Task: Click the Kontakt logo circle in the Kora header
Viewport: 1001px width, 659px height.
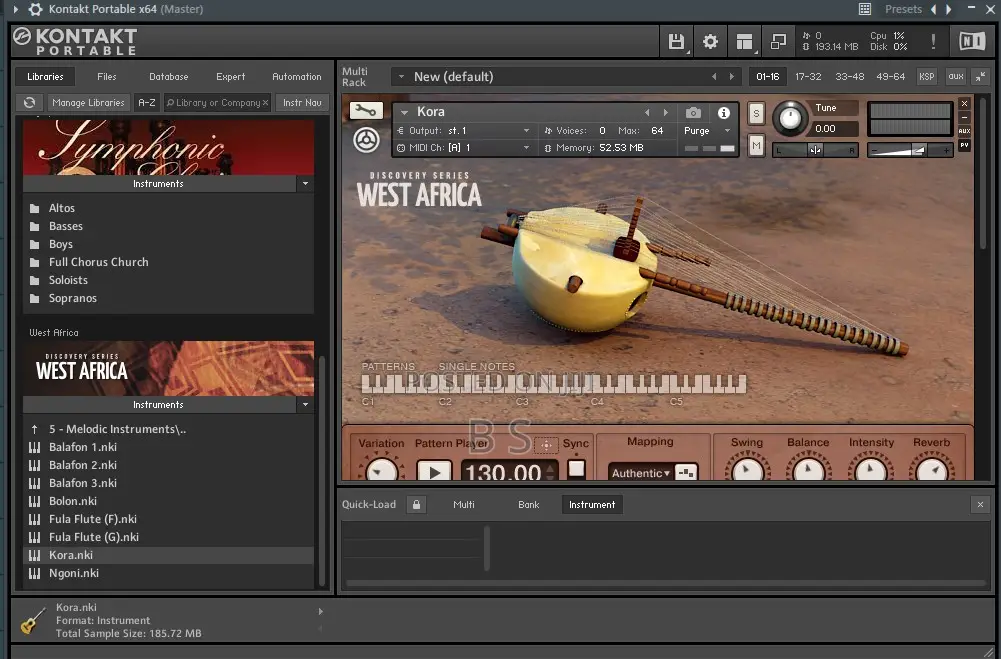Action: point(366,140)
